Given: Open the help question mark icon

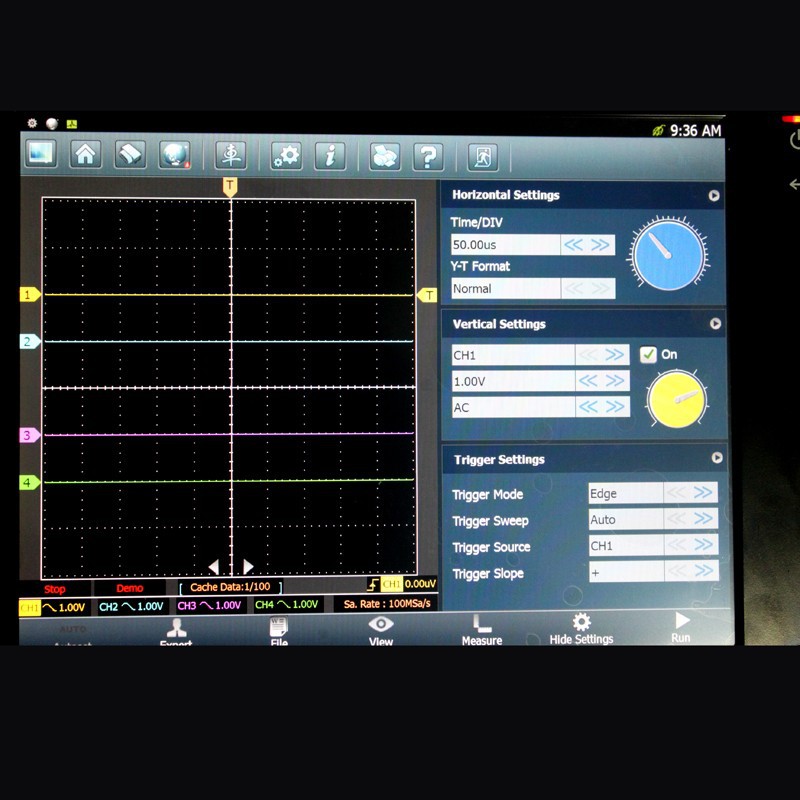Looking at the screenshot, I should click(x=428, y=155).
